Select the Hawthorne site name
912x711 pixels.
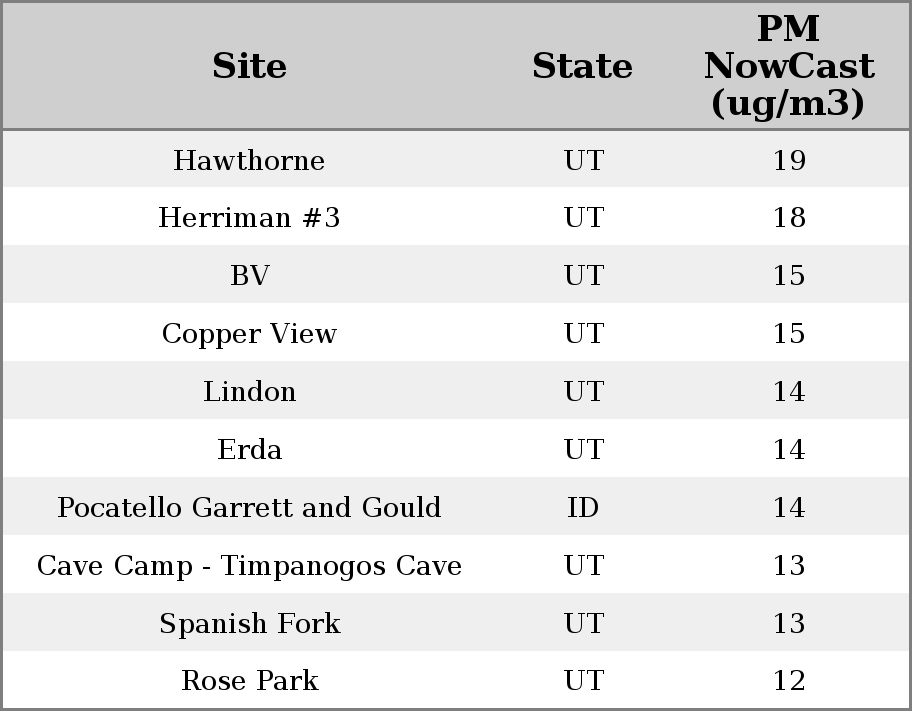click(249, 160)
